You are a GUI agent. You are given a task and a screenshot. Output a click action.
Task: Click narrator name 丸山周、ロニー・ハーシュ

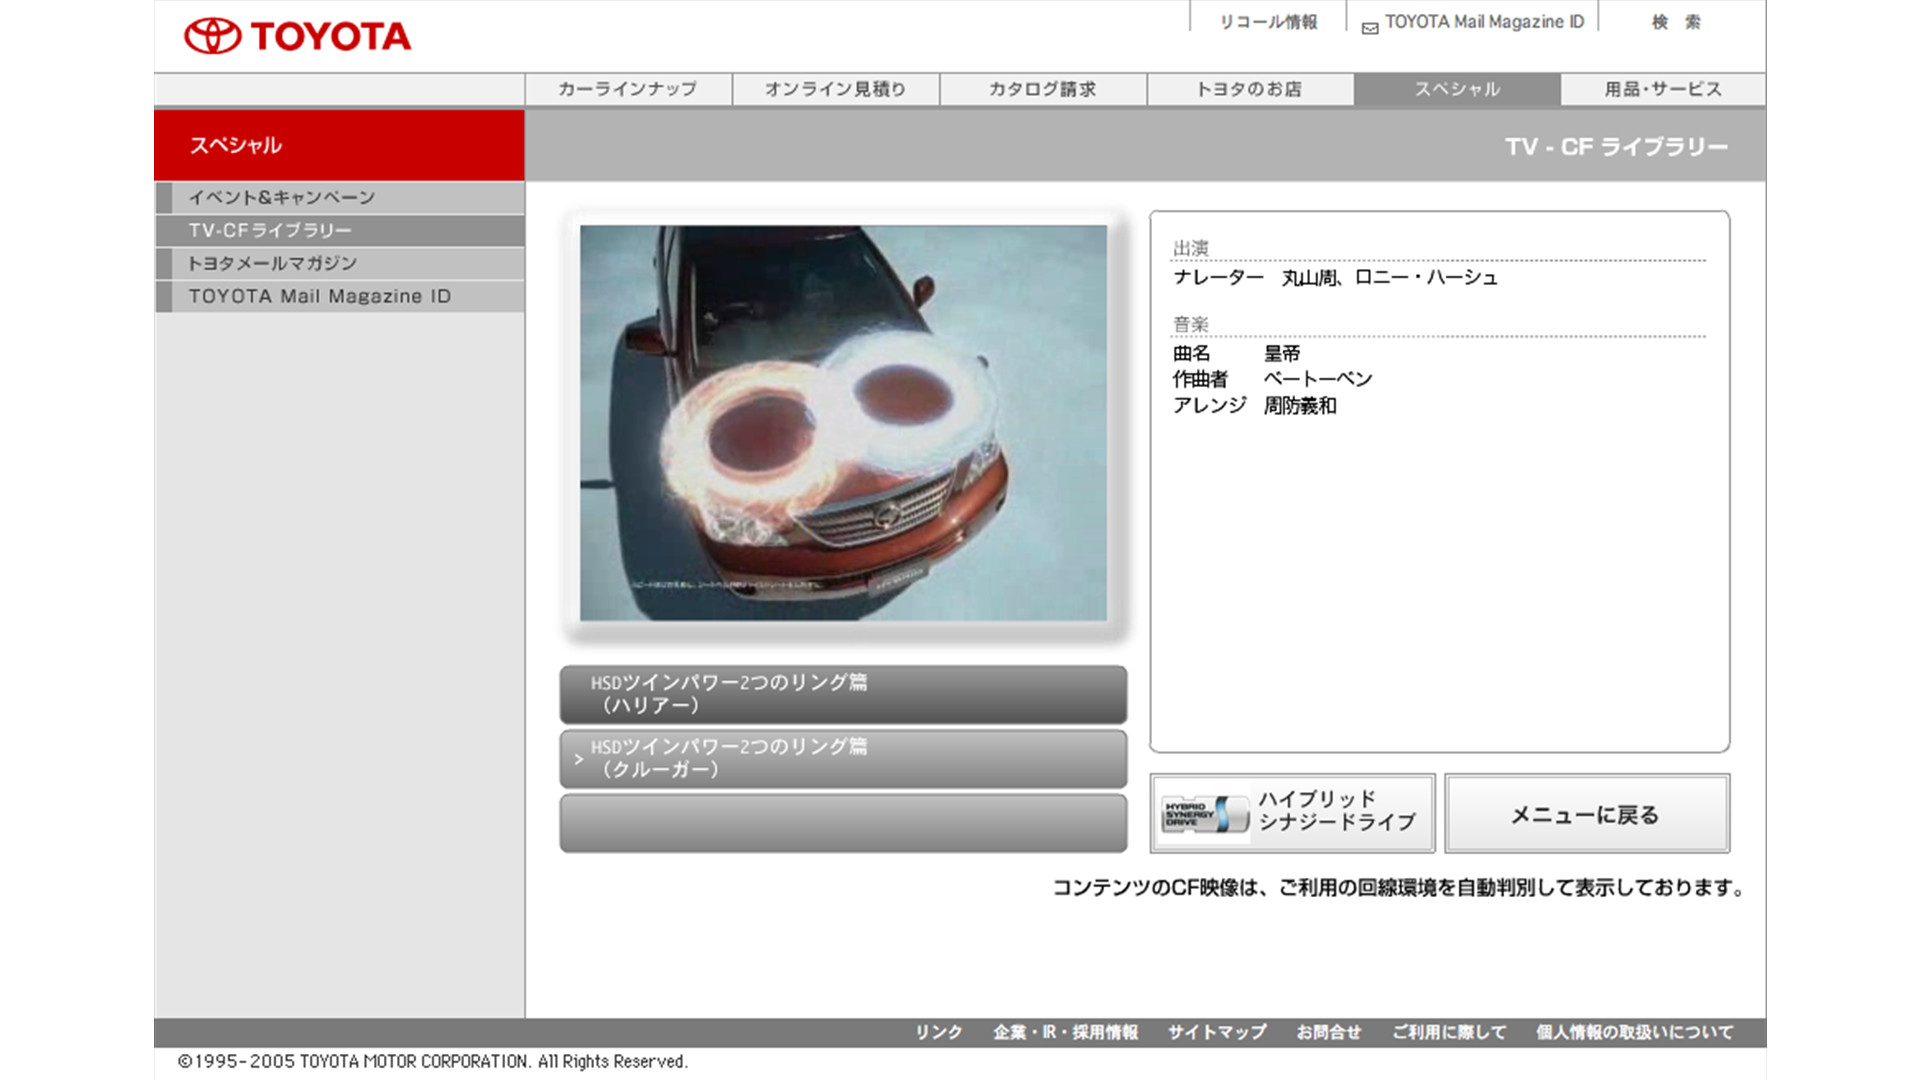(1390, 278)
